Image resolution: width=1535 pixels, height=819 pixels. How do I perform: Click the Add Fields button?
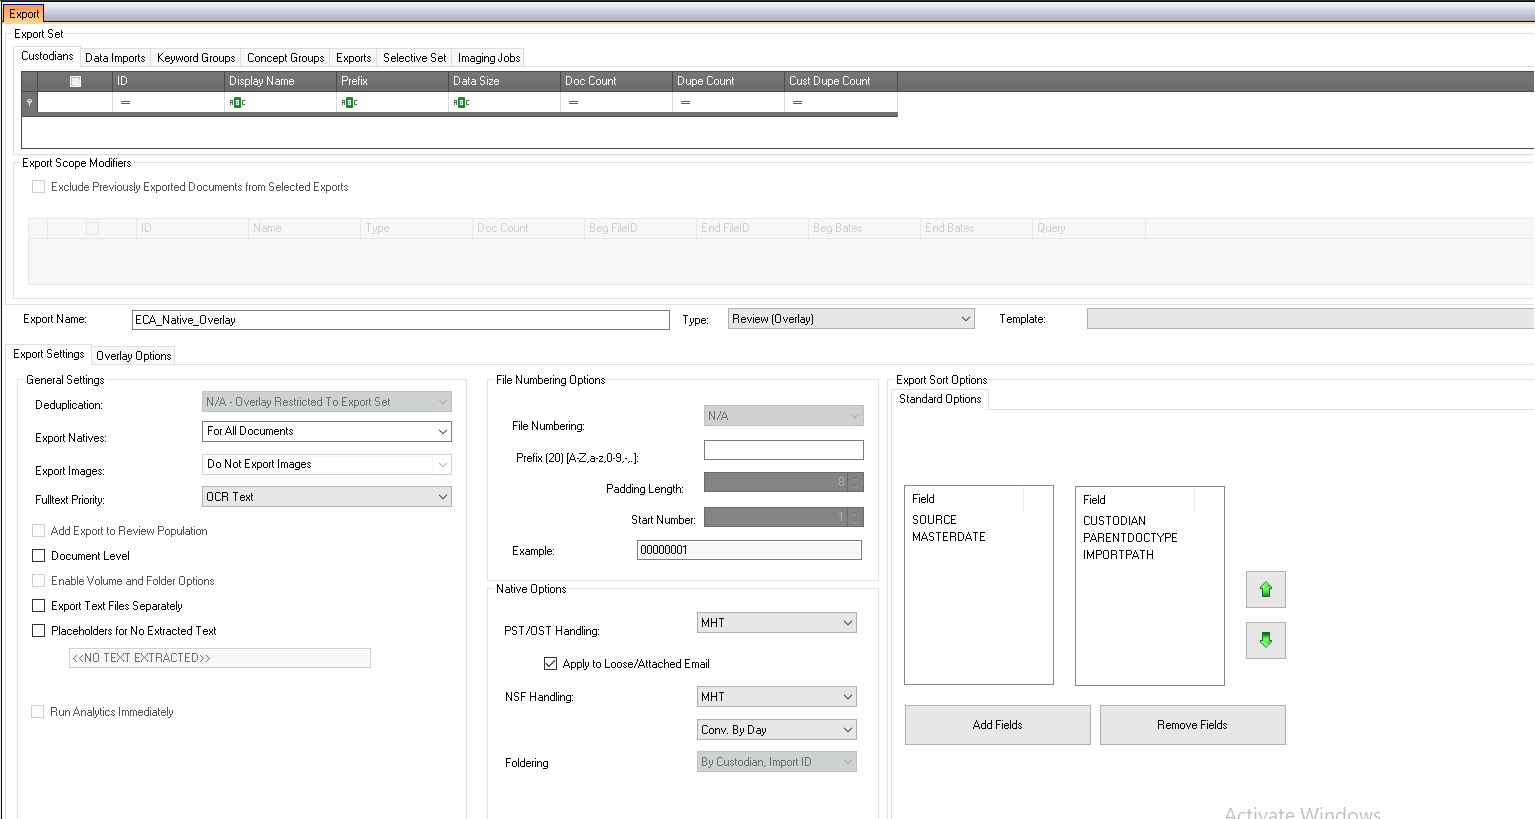997,725
